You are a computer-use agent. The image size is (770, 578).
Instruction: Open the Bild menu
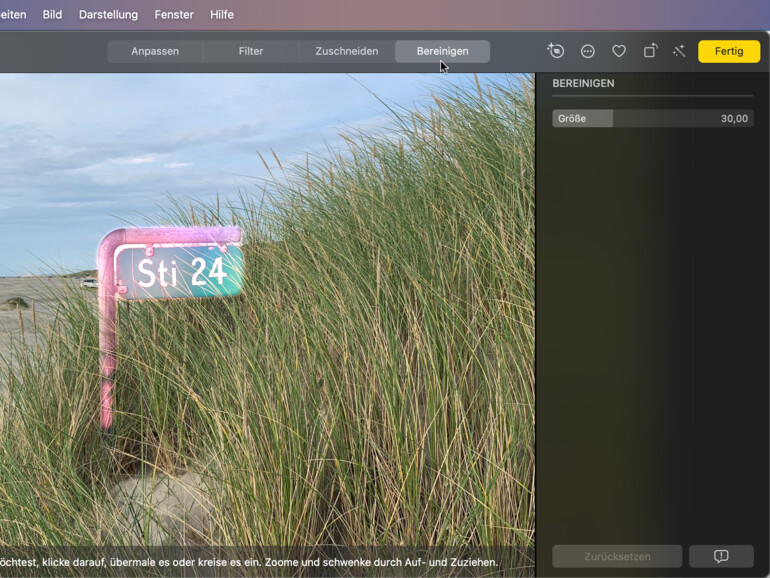pos(52,15)
